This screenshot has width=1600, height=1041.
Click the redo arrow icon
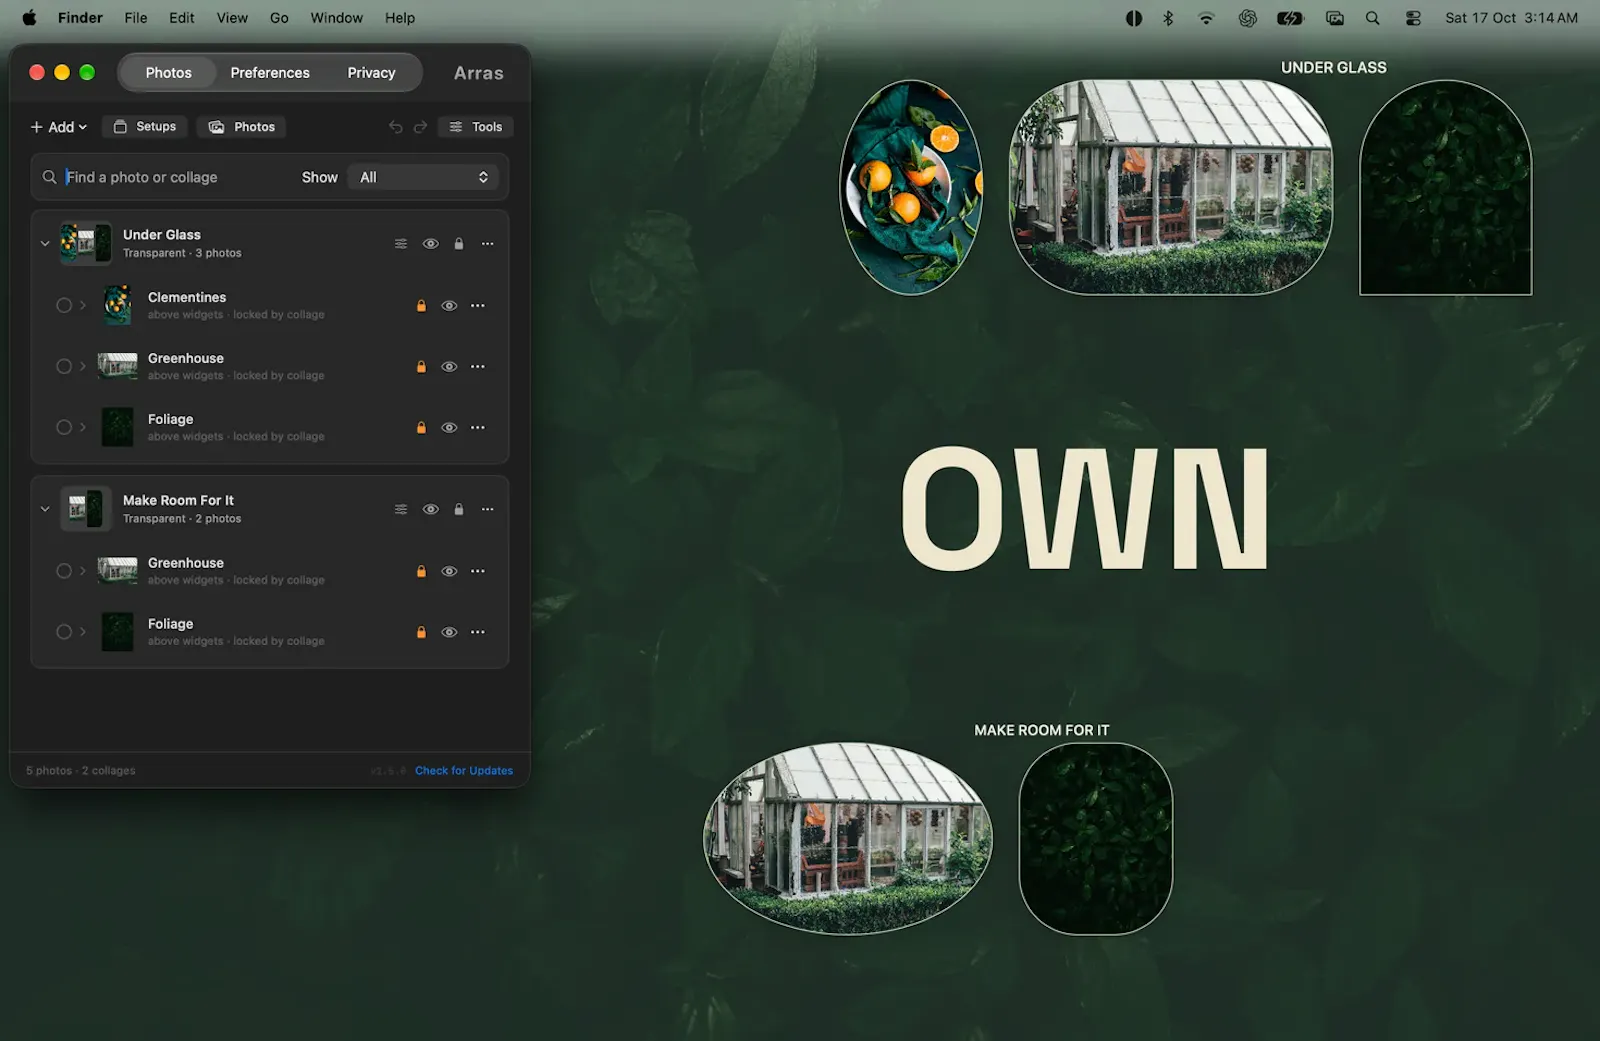[x=420, y=127]
